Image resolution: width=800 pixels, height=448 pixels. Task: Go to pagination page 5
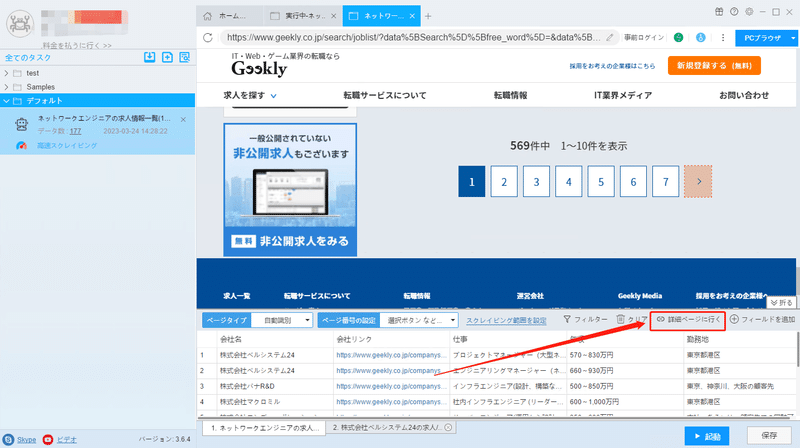(x=601, y=181)
